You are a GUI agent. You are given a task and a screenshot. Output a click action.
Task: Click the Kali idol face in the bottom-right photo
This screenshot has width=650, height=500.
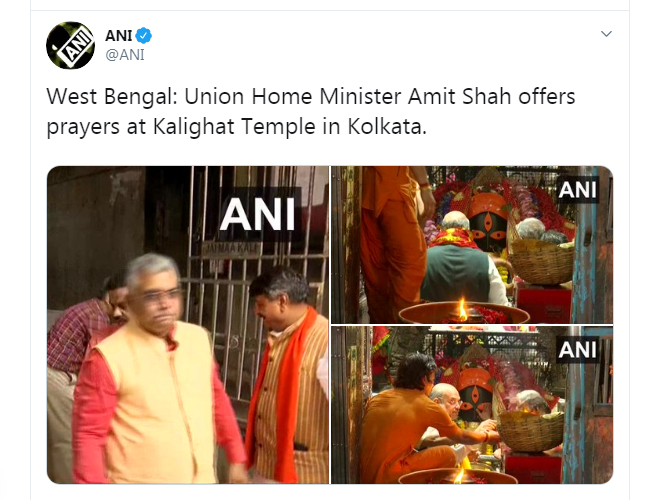click(x=475, y=396)
